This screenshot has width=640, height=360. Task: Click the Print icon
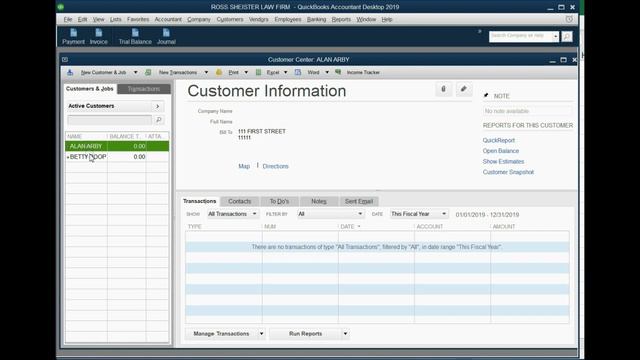(x=219, y=72)
